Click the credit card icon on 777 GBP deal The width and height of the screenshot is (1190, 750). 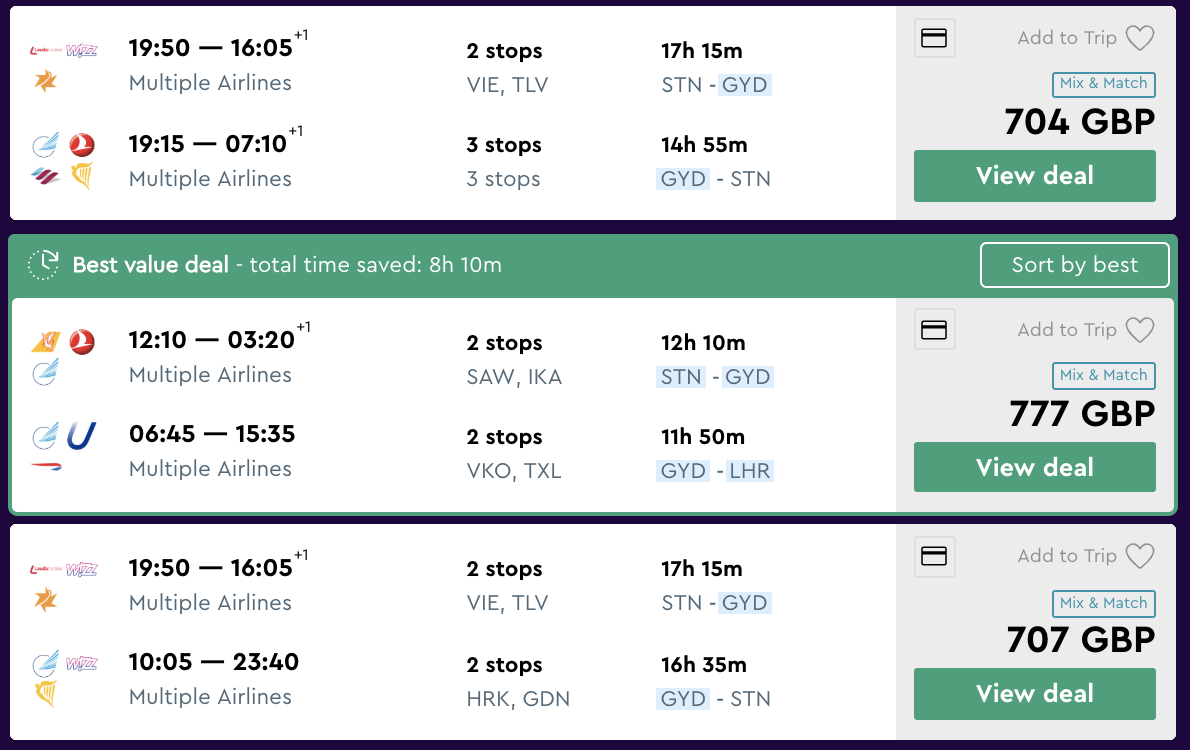pyautogui.click(x=934, y=330)
